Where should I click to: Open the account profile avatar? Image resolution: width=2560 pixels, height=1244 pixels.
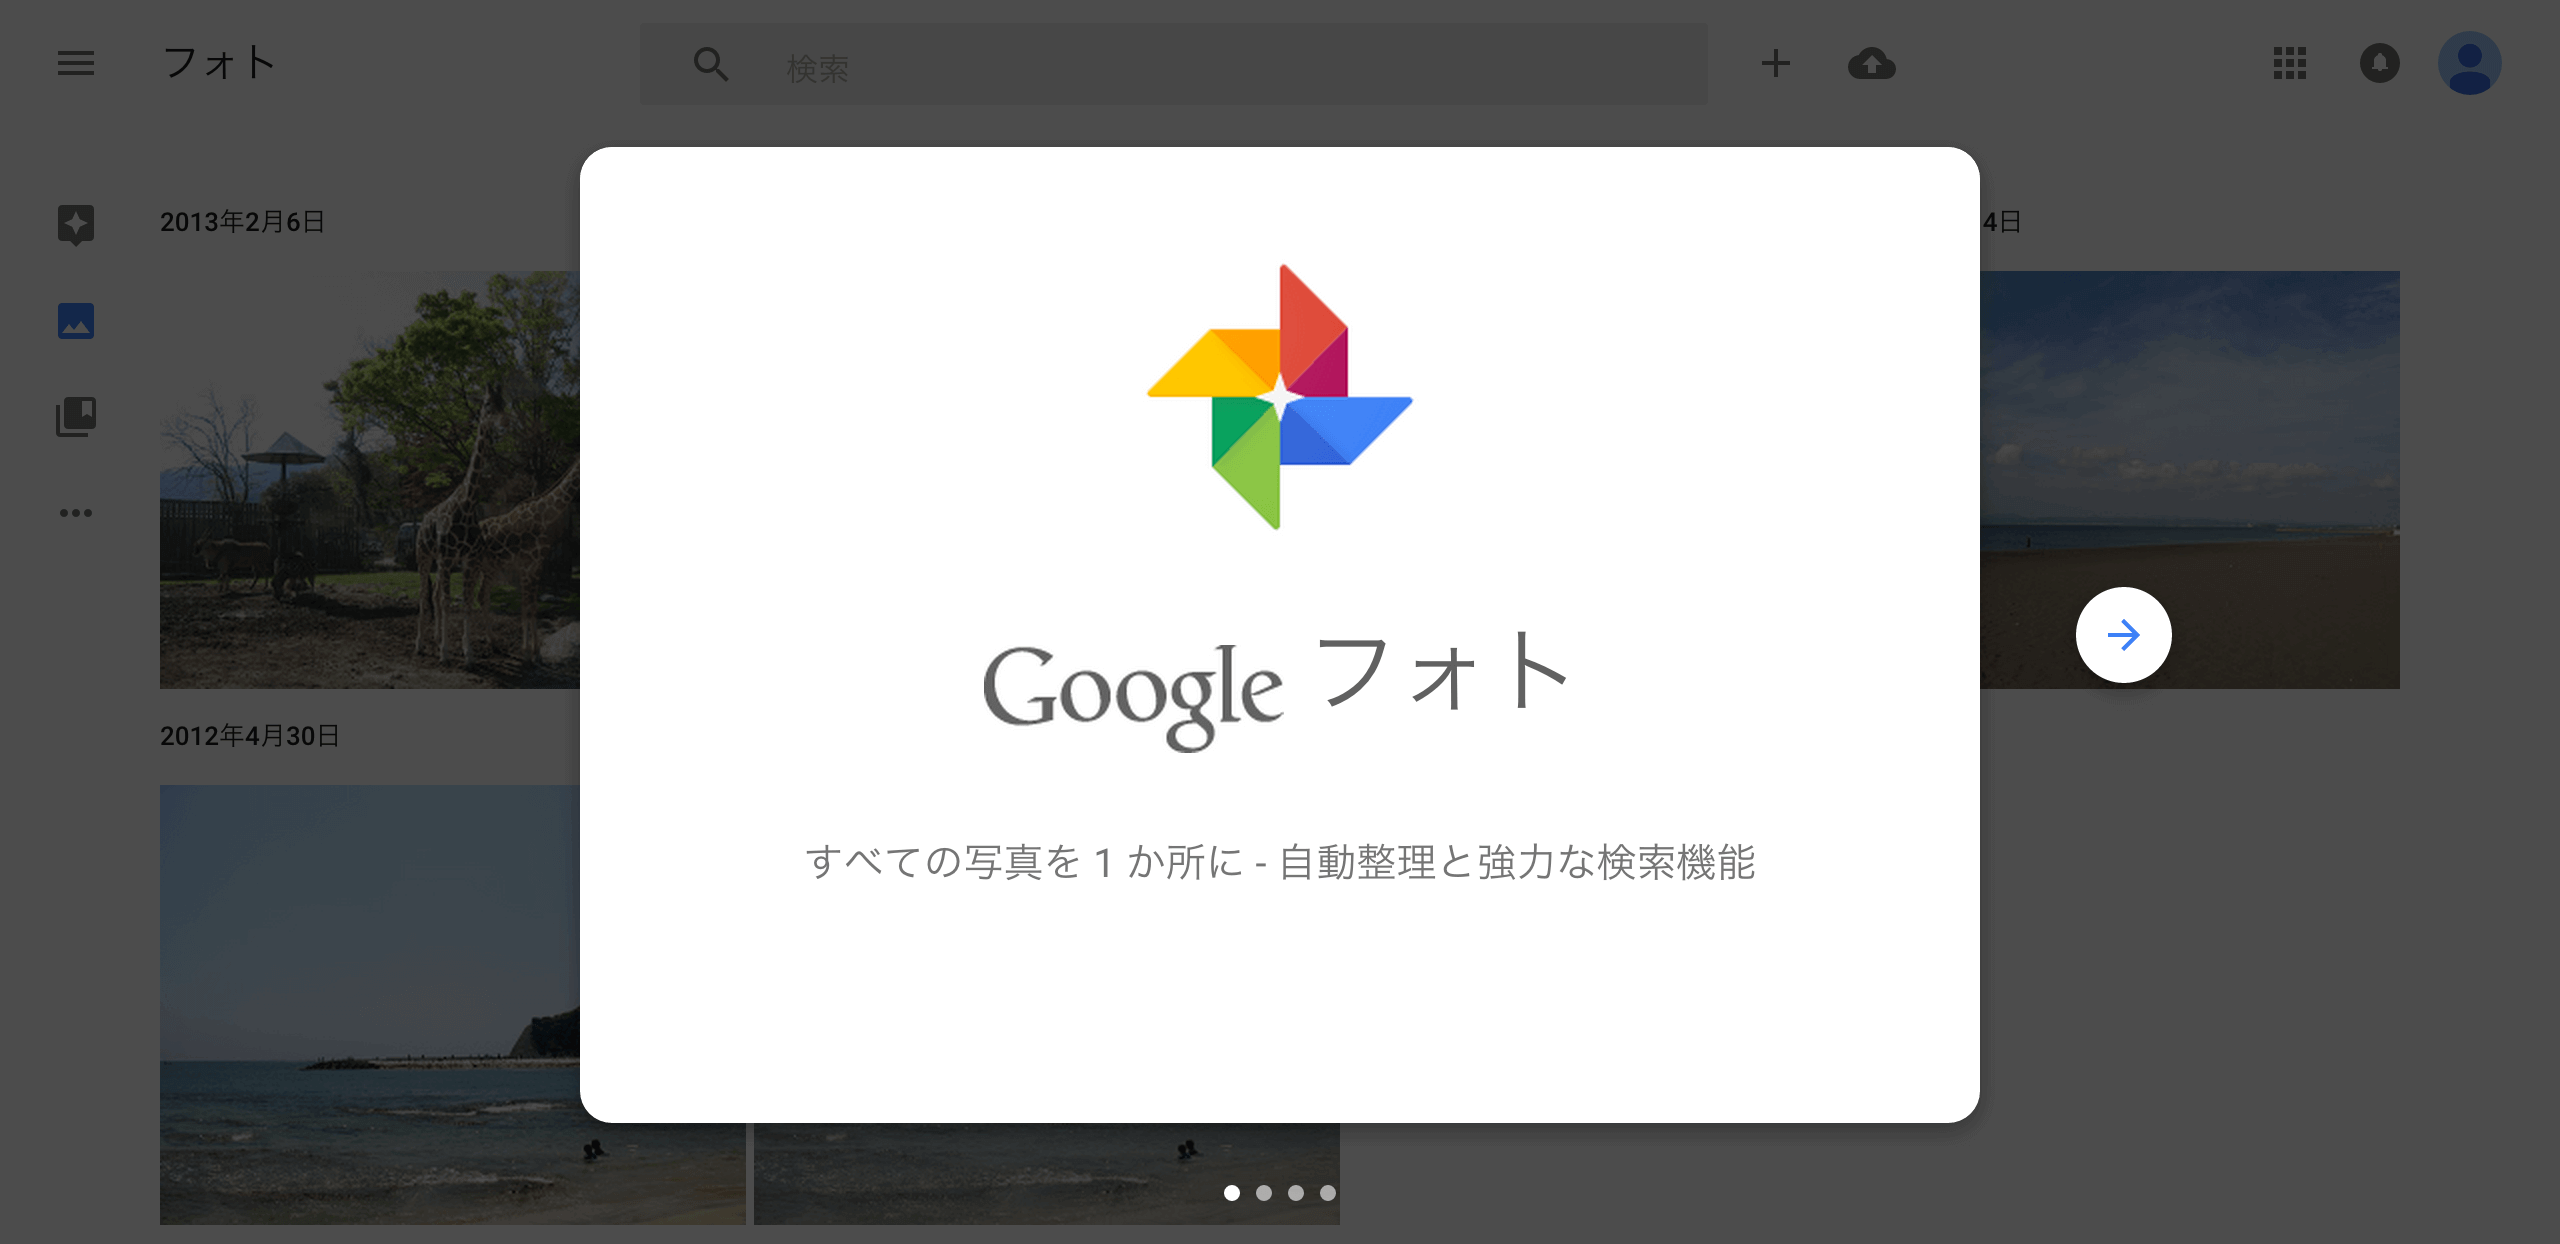pos(2470,63)
